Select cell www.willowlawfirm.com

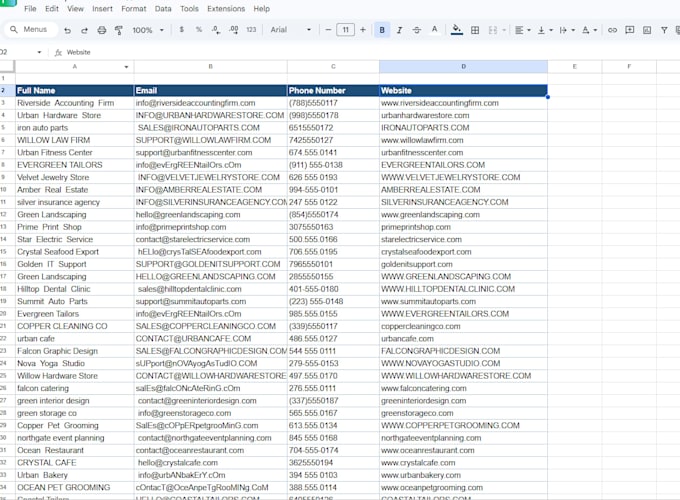coord(463,141)
